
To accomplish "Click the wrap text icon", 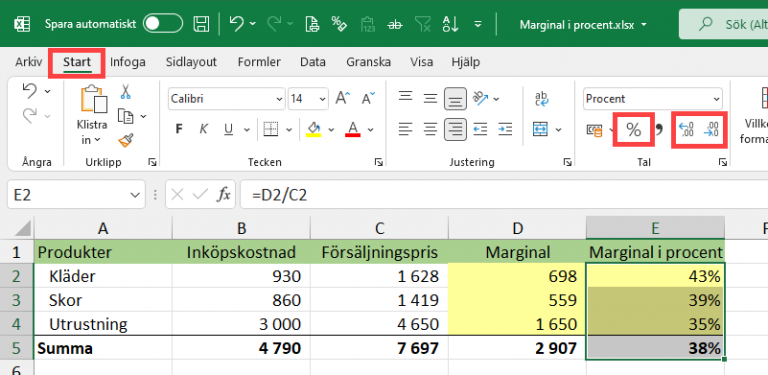I will coord(542,98).
